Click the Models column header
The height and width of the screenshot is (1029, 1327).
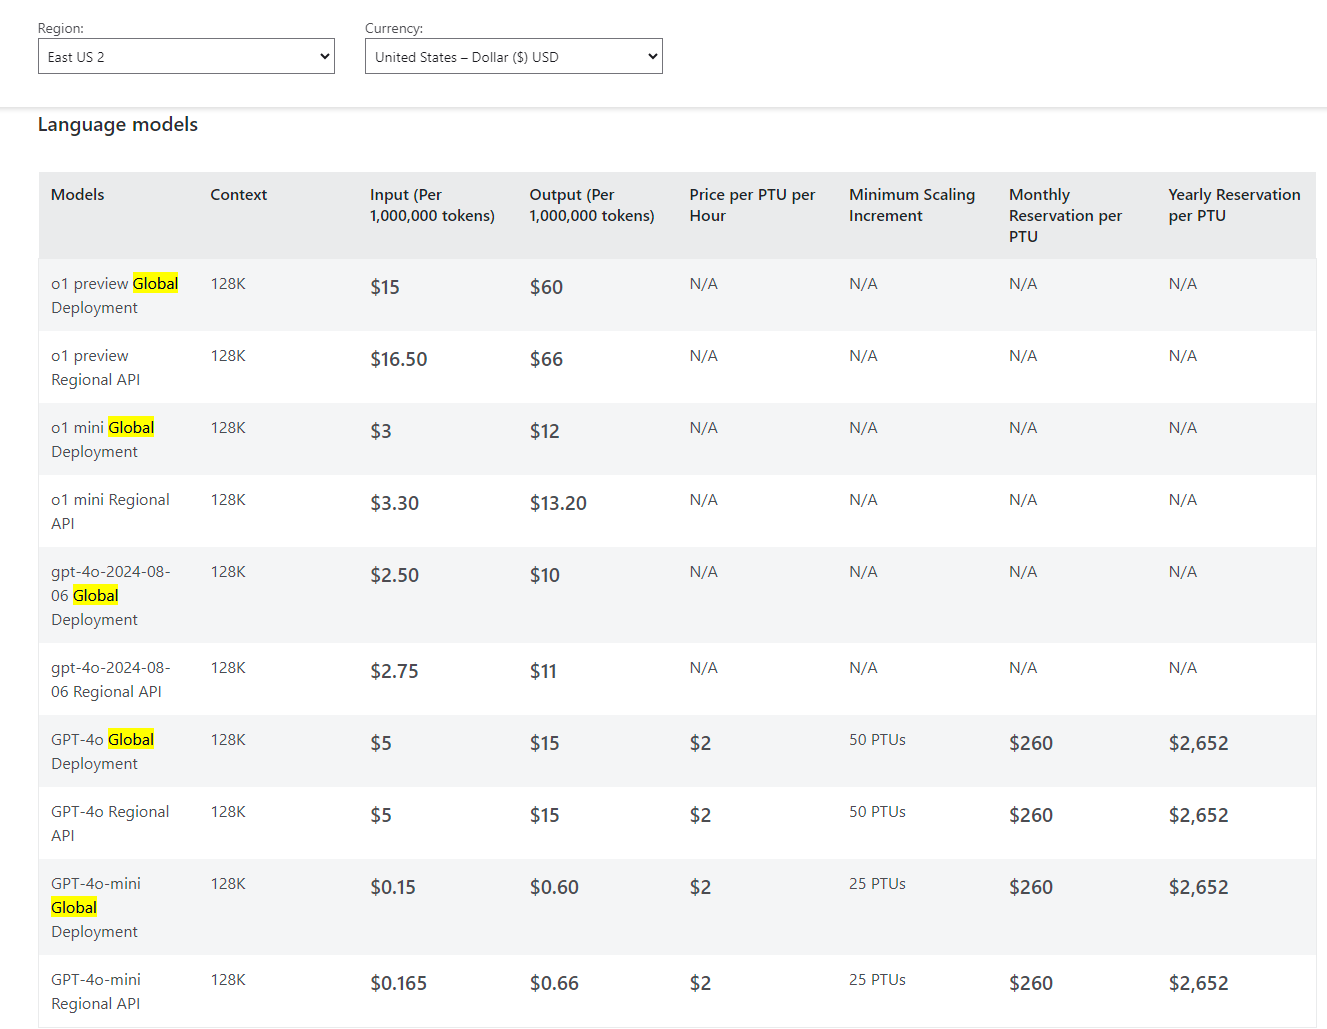point(78,195)
